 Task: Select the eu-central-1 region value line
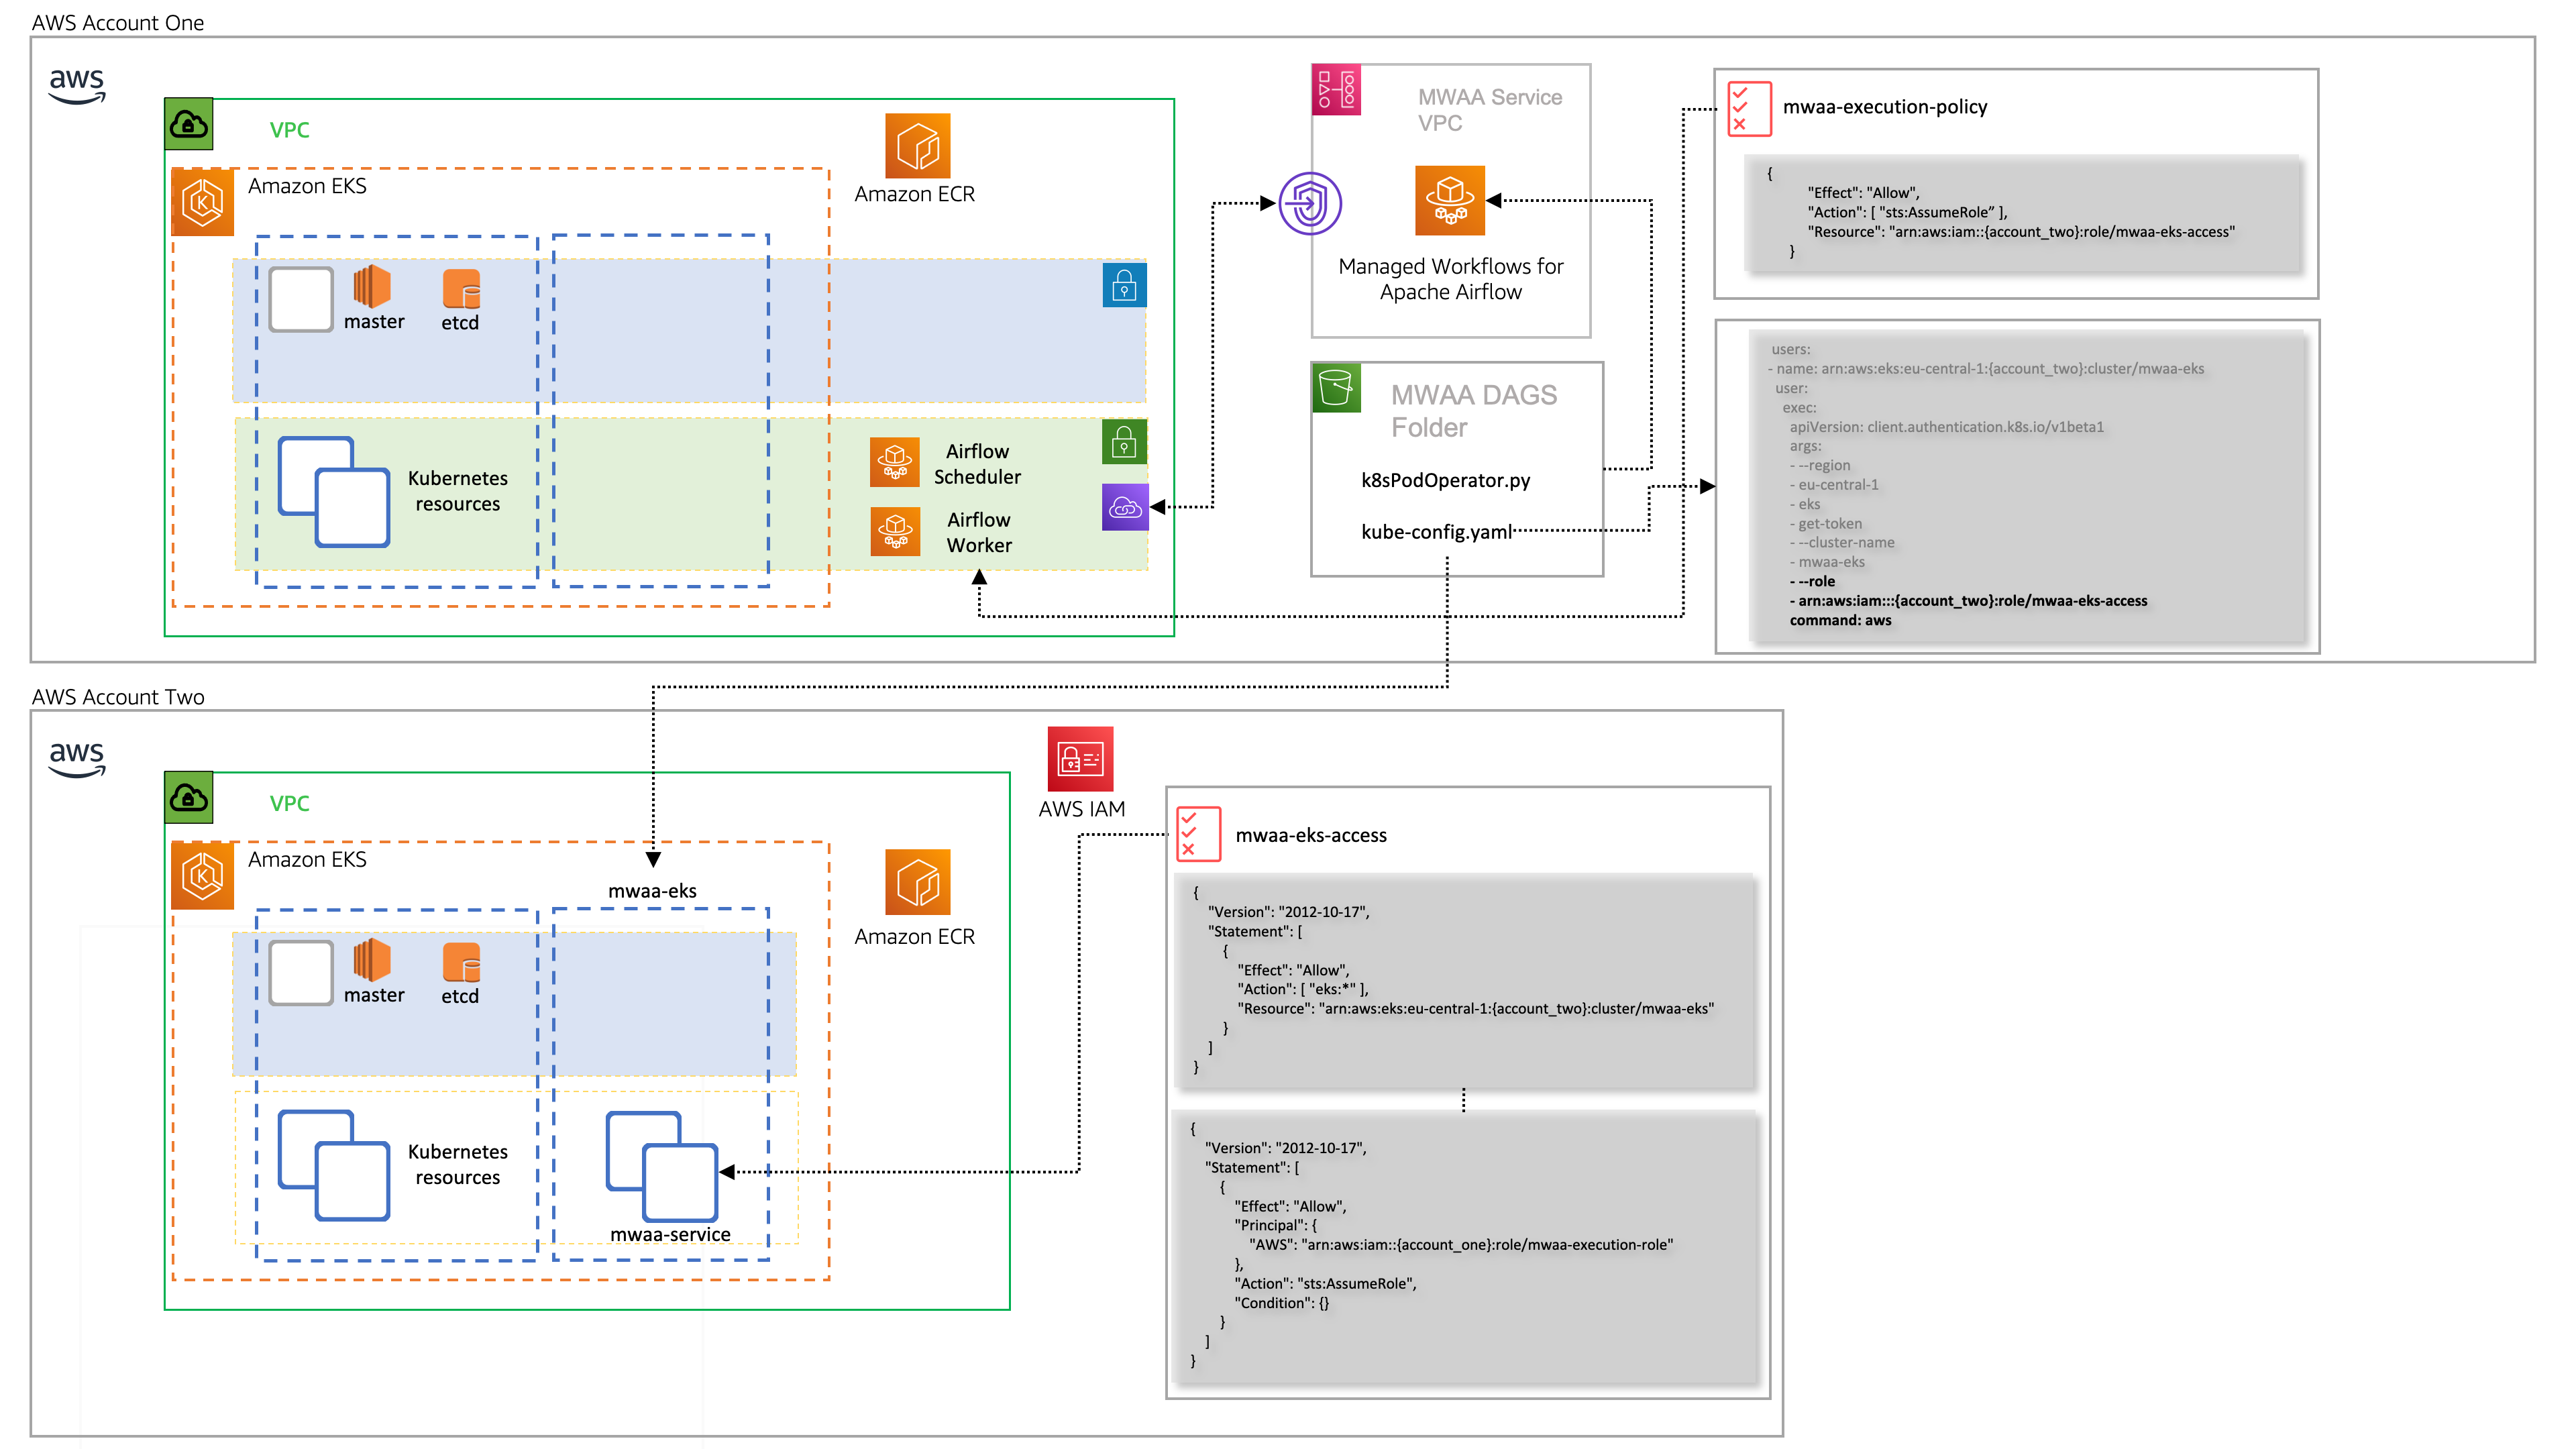[1834, 485]
